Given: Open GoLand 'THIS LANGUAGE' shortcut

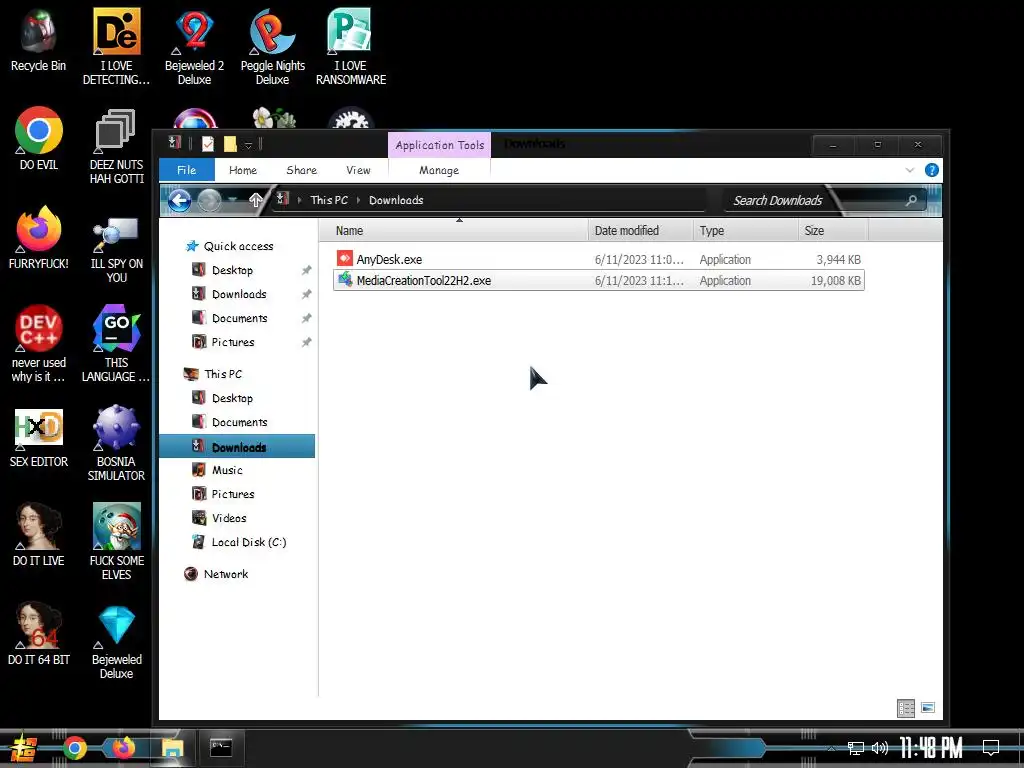Looking at the screenshot, I should pyautogui.click(x=116, y=344).
